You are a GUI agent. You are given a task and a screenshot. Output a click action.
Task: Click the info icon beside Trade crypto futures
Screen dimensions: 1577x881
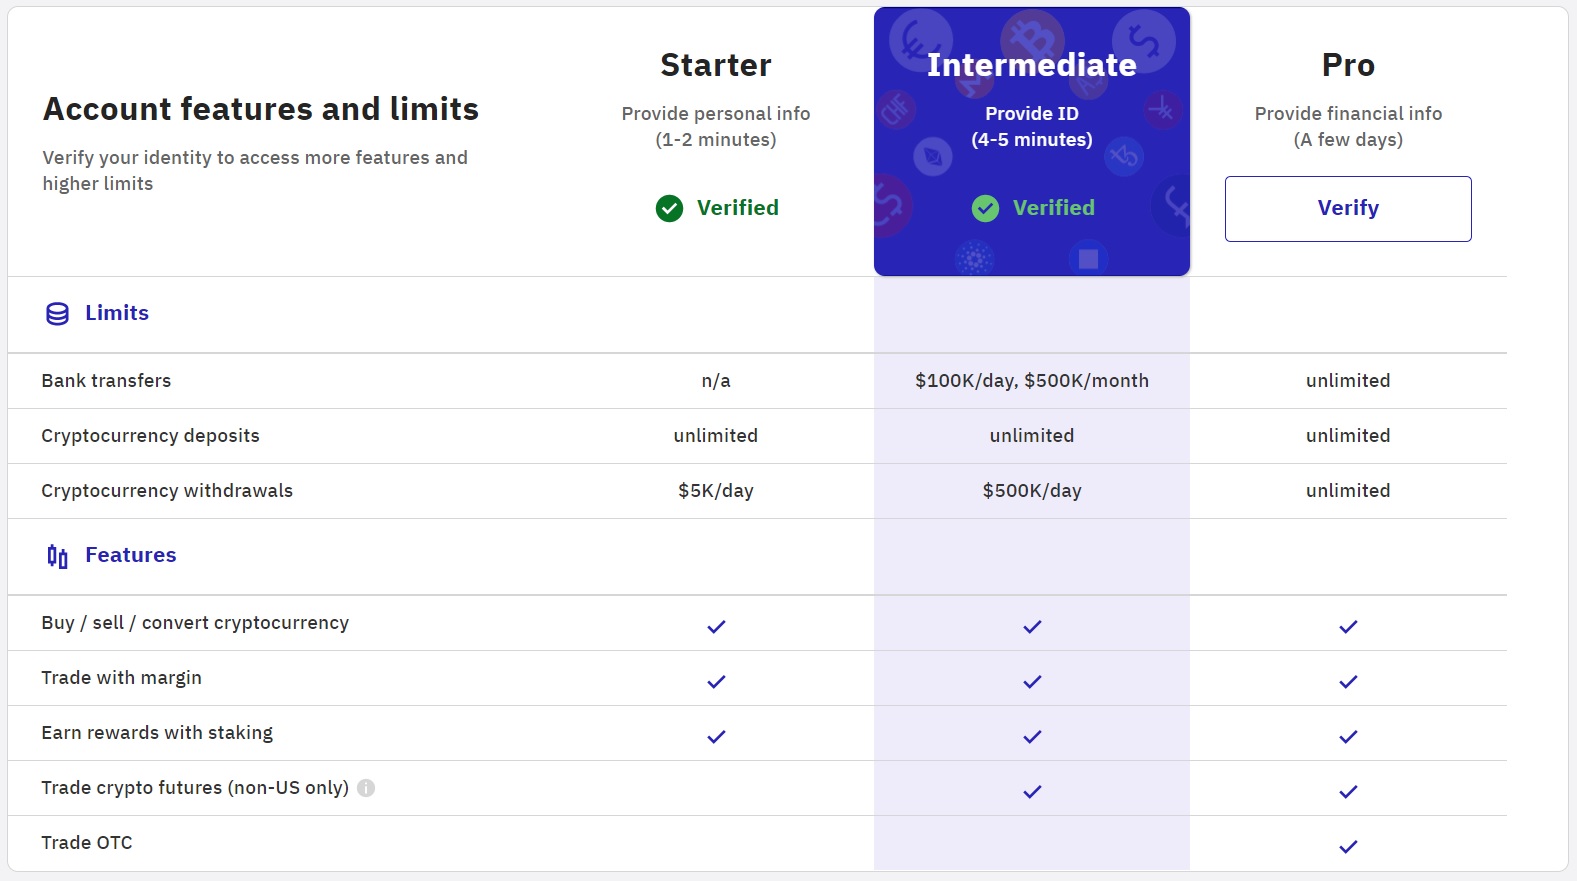pyautogui.click(x=366, y=788)
